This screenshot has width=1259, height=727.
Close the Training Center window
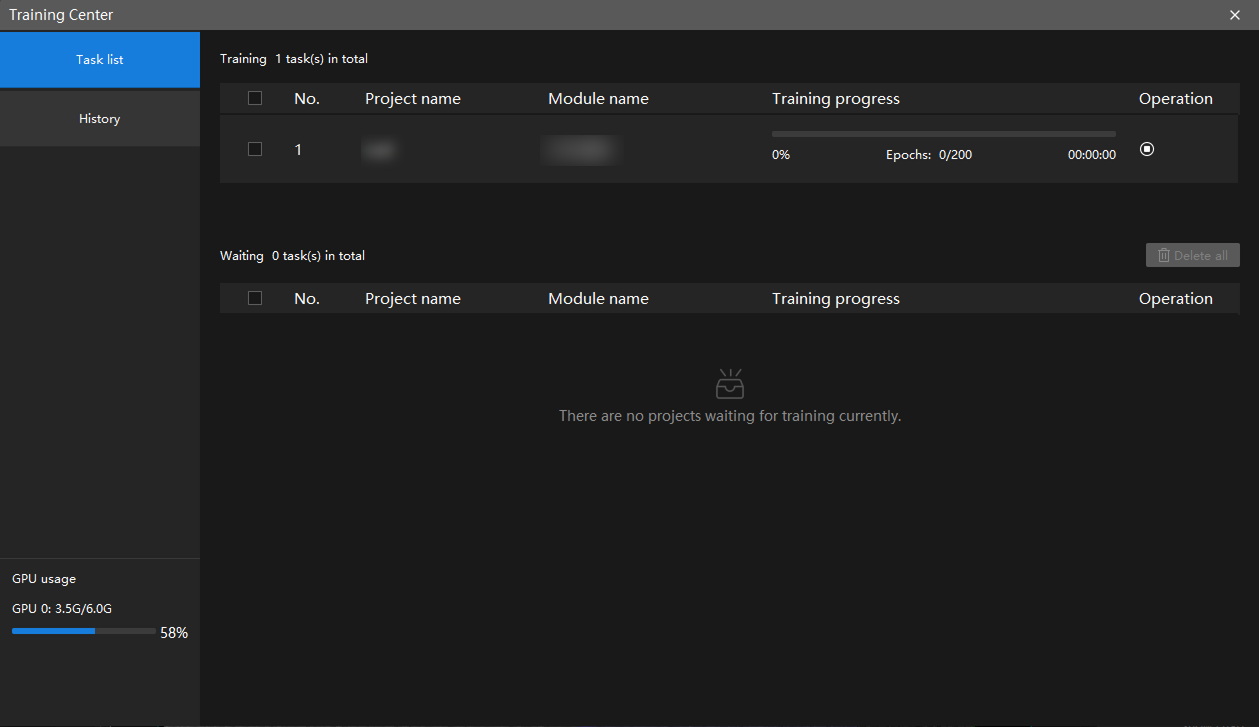click(x=1235, y=15)
